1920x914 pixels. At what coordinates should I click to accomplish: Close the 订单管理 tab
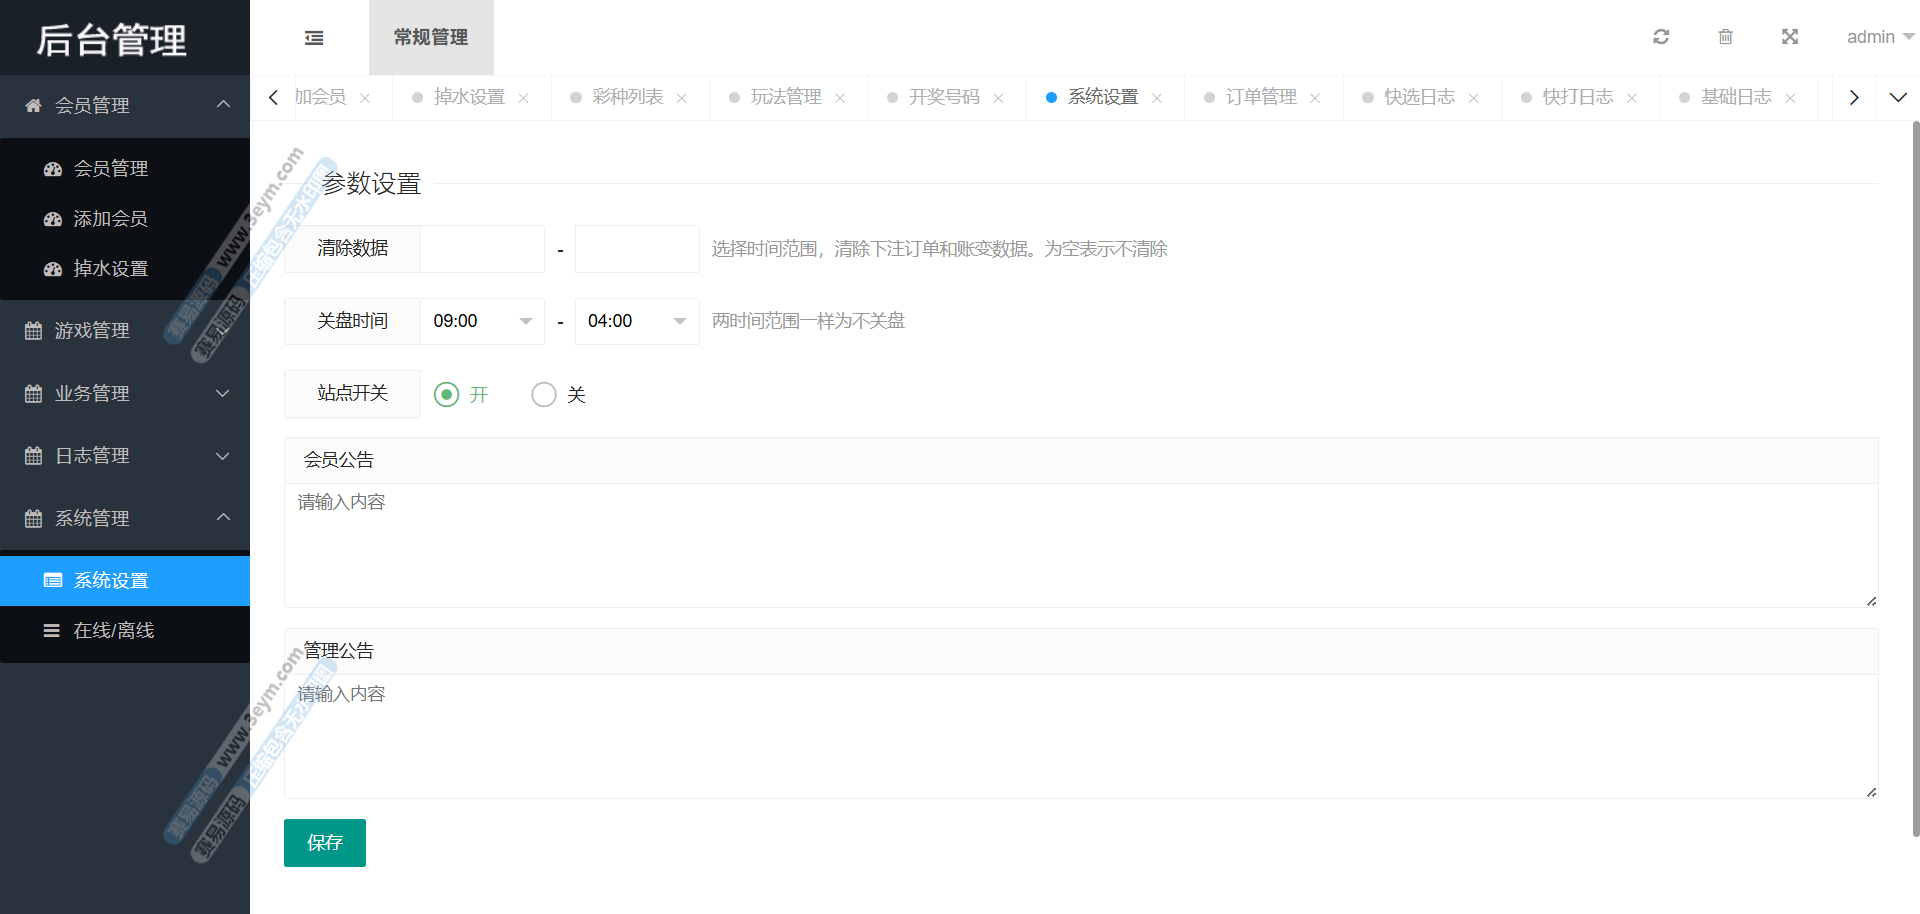(1315, 98)
